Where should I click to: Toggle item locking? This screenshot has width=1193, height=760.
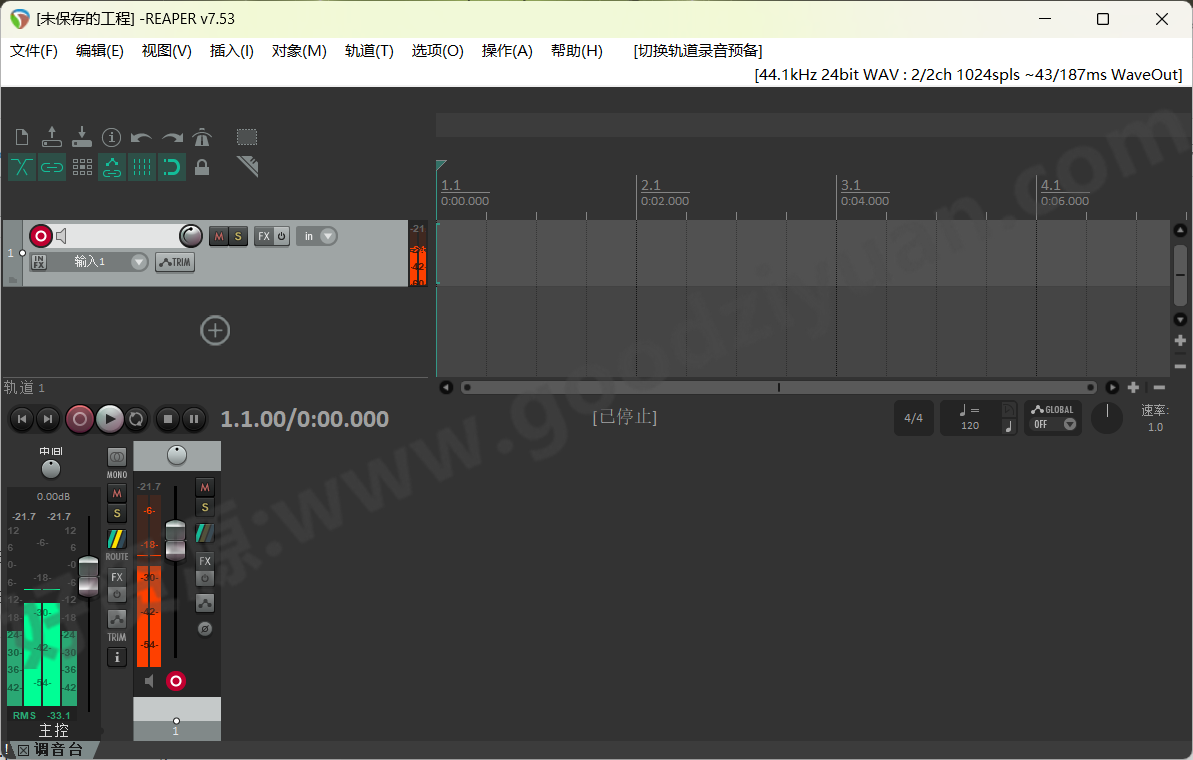pos(202,167)
